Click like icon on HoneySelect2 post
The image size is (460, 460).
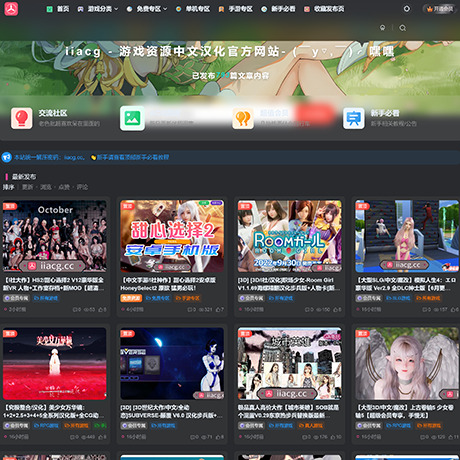tap(219, 310)
